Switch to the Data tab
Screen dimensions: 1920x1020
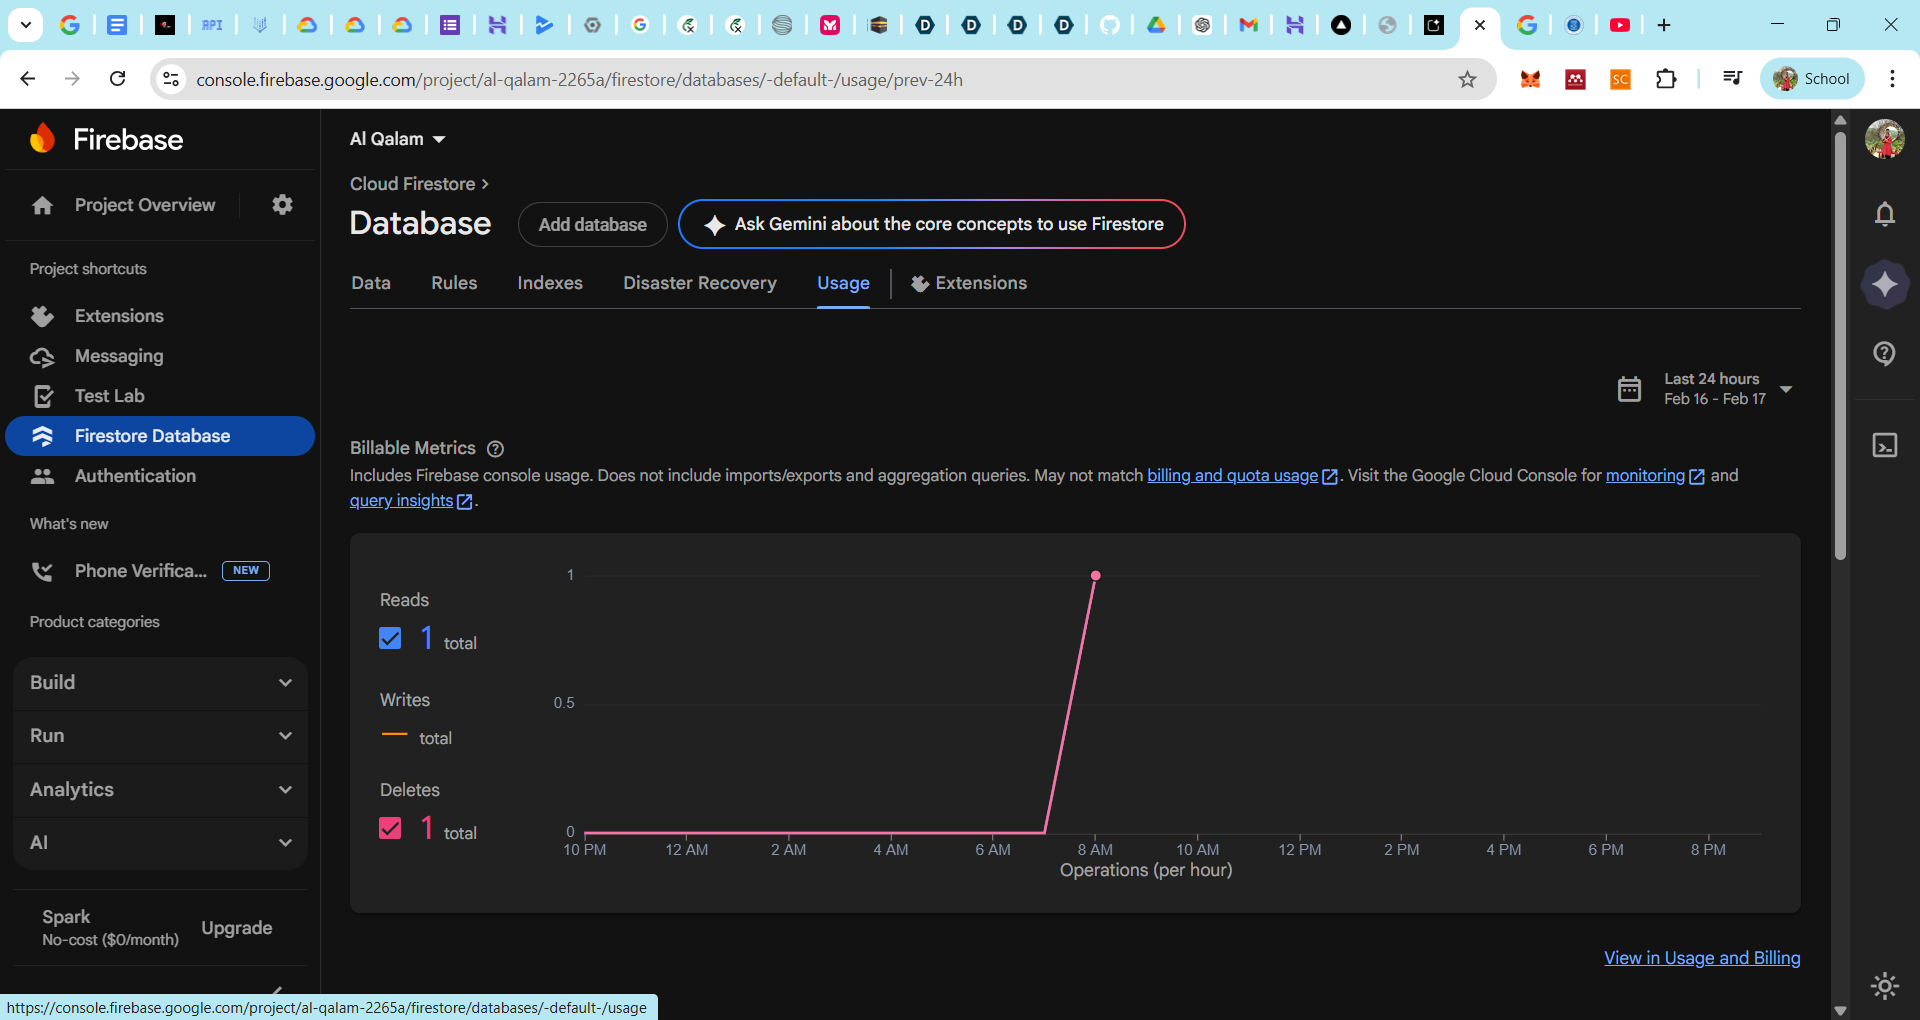click(x=371, y=283)
